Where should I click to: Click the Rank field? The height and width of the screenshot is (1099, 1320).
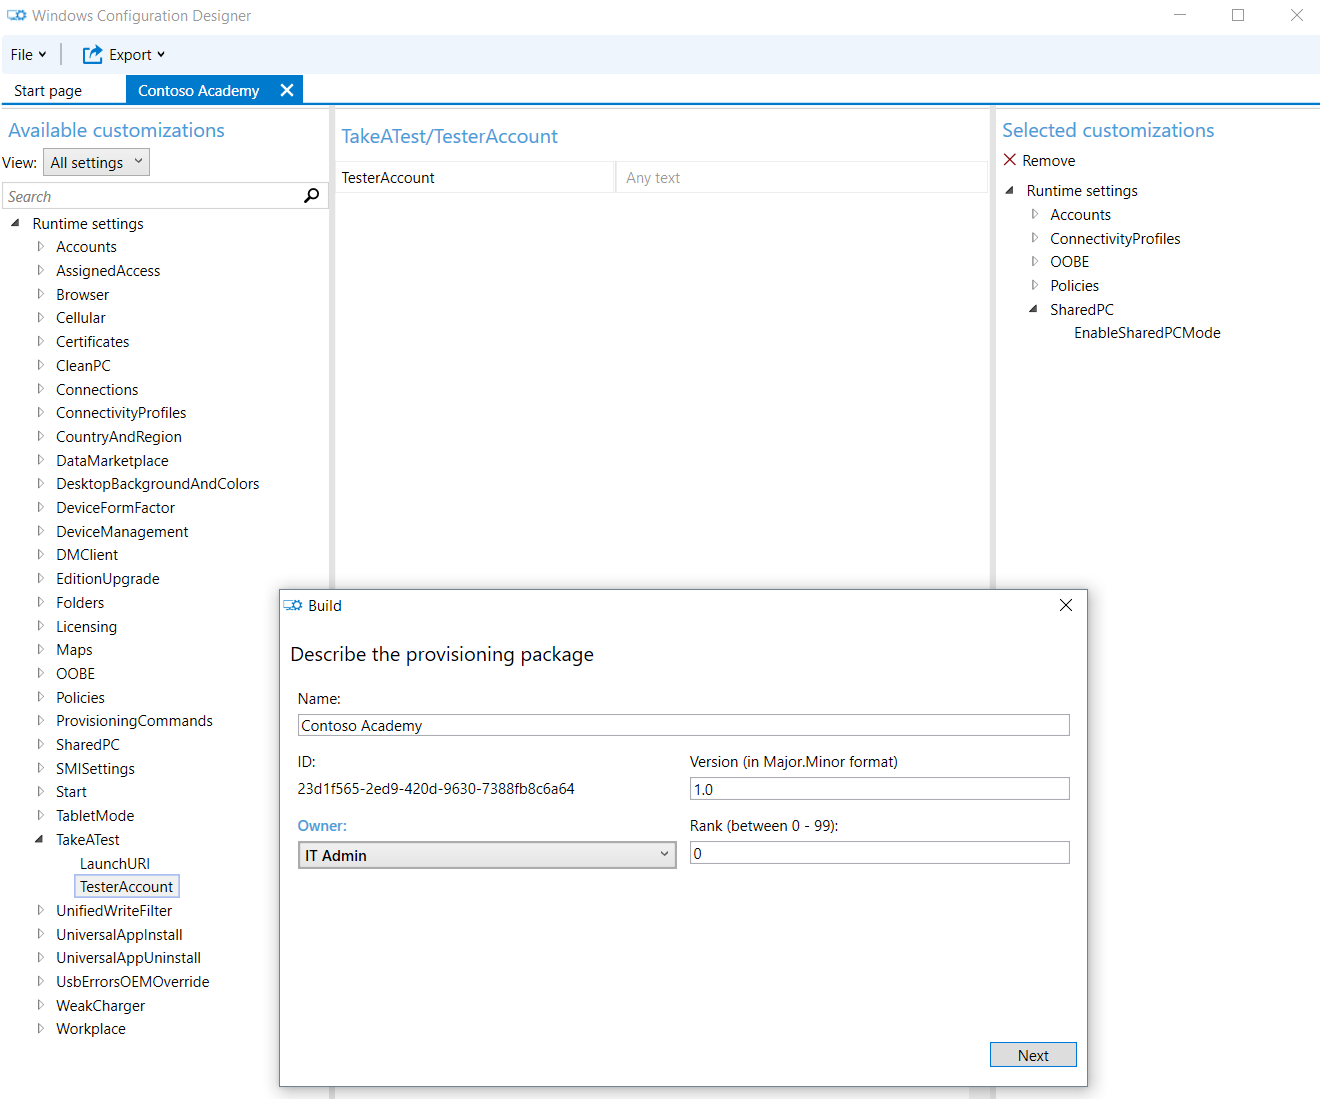pyautogui.click(x=880, y=853)
